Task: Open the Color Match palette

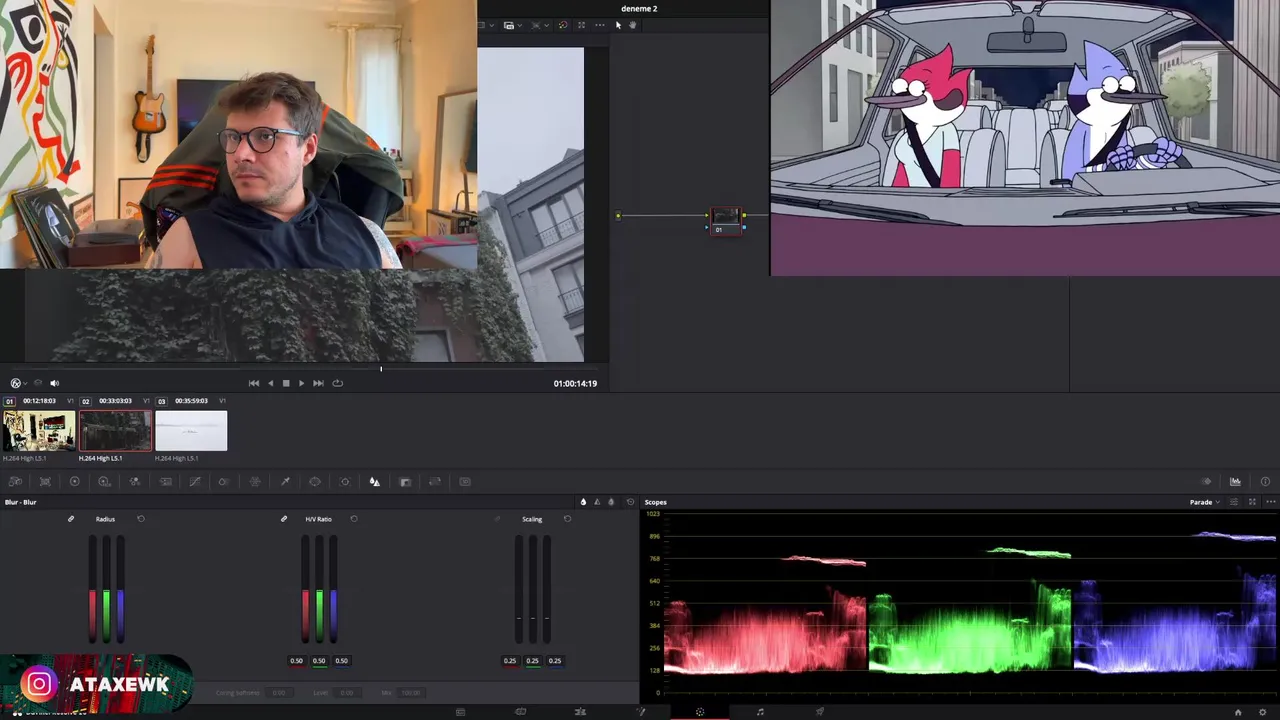Action: (45, 481)
